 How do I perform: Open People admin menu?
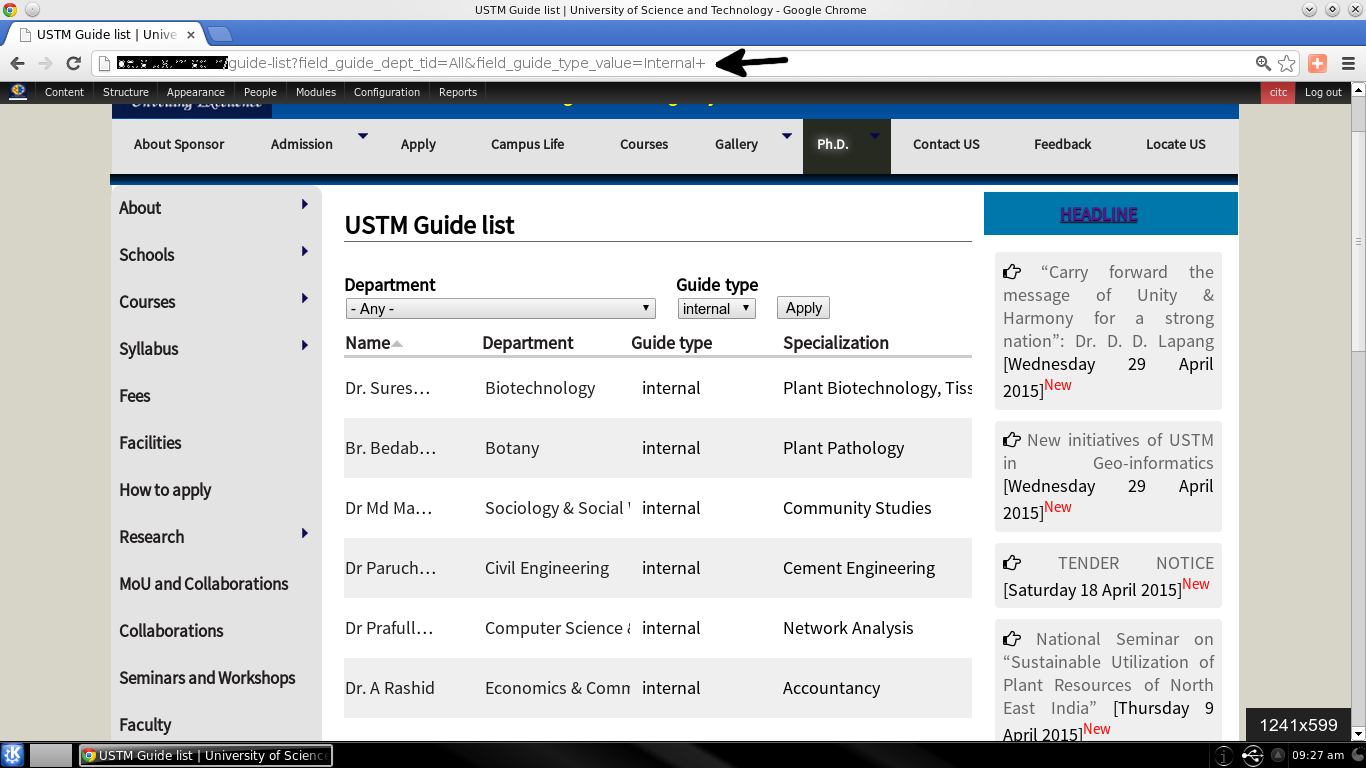[260, 92]
